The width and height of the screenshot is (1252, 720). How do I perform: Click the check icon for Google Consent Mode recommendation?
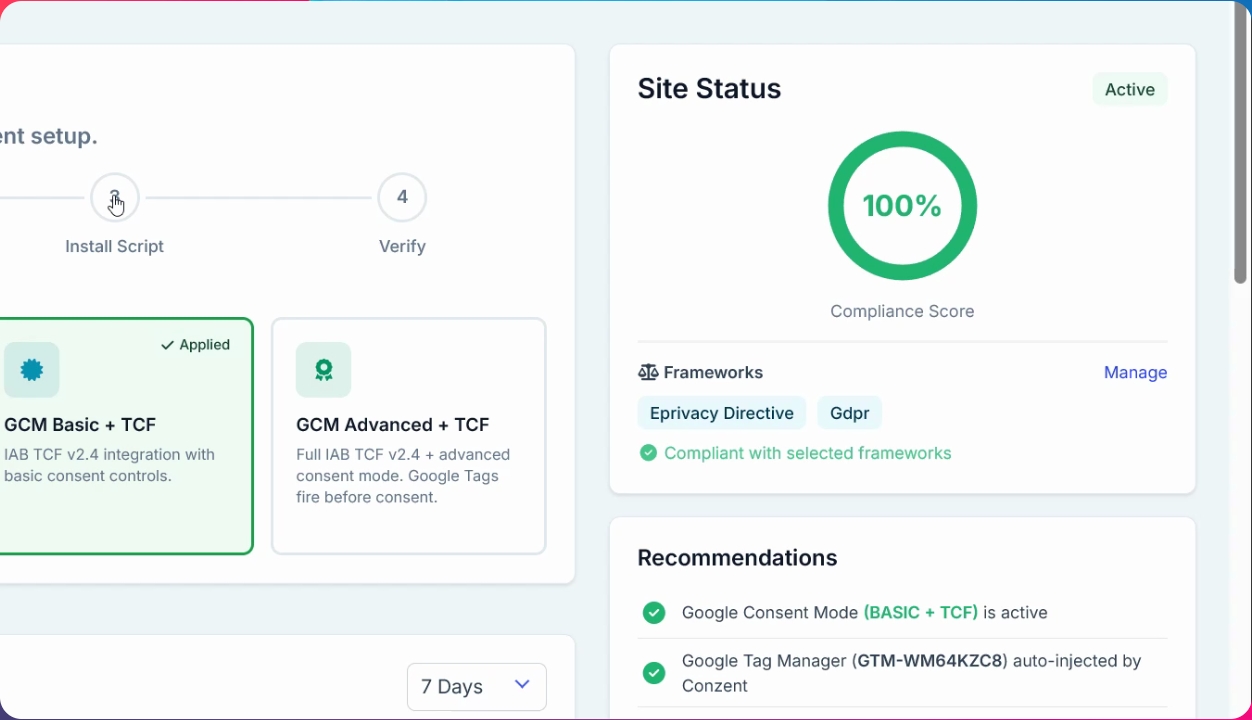point(654,612)
